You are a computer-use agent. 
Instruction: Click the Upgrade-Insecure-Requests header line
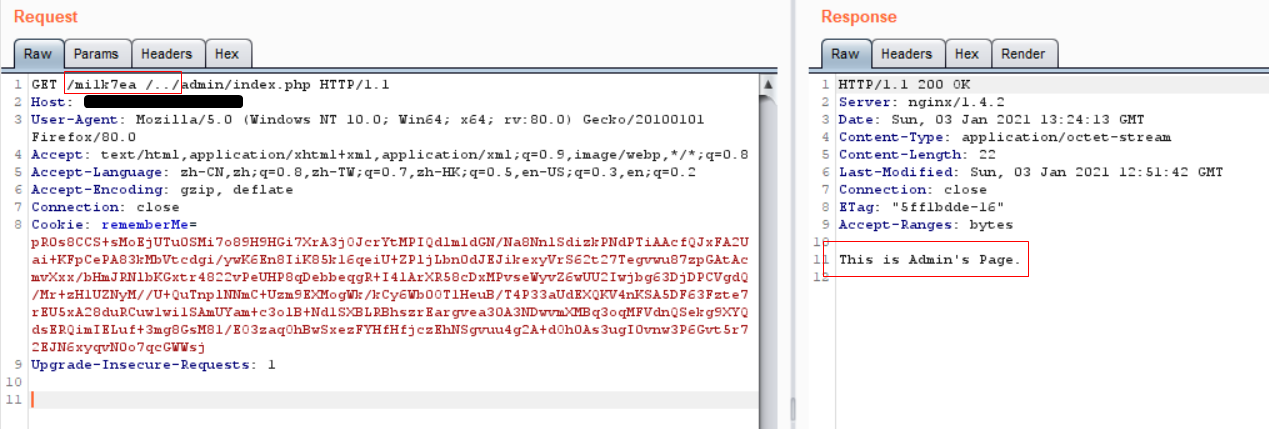pyautogui.click(x=150, y=365)
